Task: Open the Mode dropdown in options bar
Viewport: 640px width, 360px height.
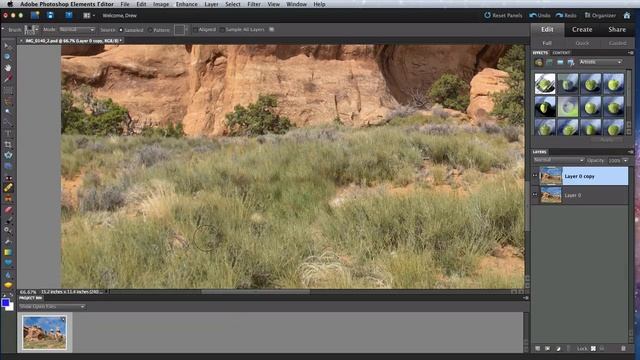Action: pos(77,30)
